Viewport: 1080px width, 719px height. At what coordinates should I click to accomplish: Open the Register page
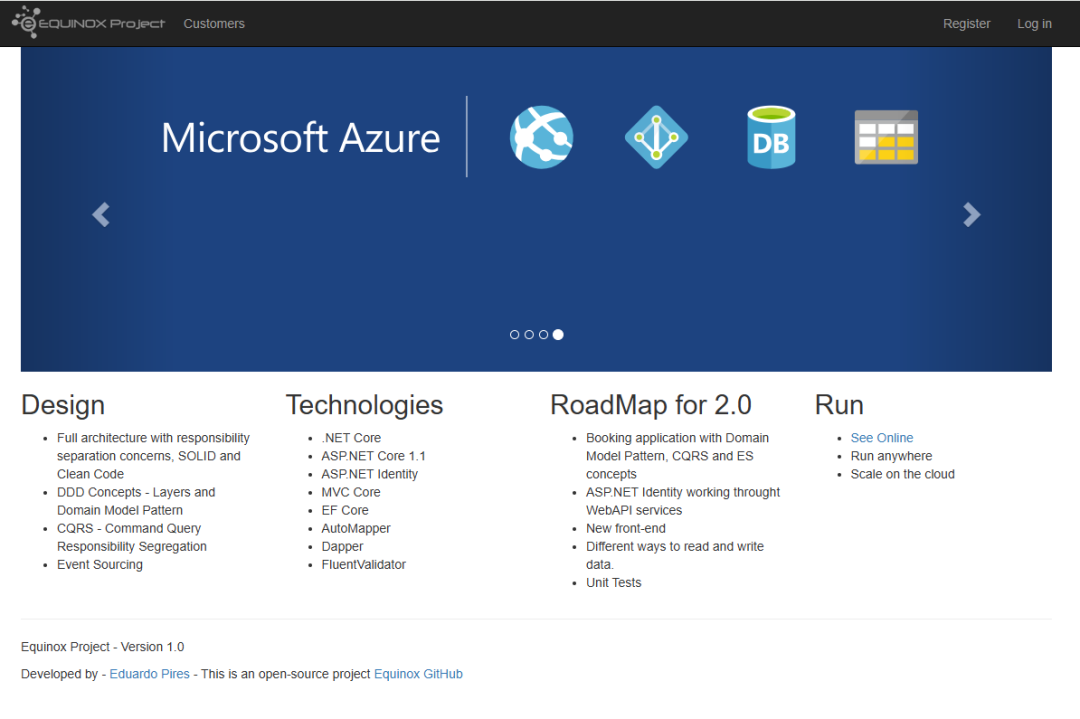click(966, 23)
